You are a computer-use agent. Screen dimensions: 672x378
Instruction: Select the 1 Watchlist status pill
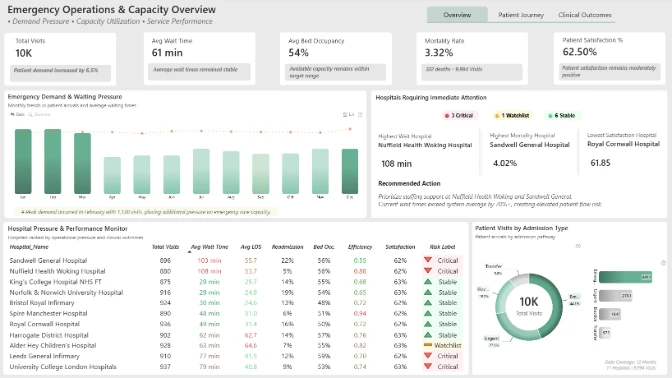512,115
